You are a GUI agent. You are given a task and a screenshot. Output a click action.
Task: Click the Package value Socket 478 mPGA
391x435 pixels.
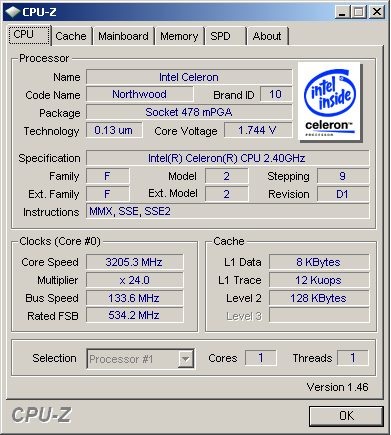click(x=189, y=112)
